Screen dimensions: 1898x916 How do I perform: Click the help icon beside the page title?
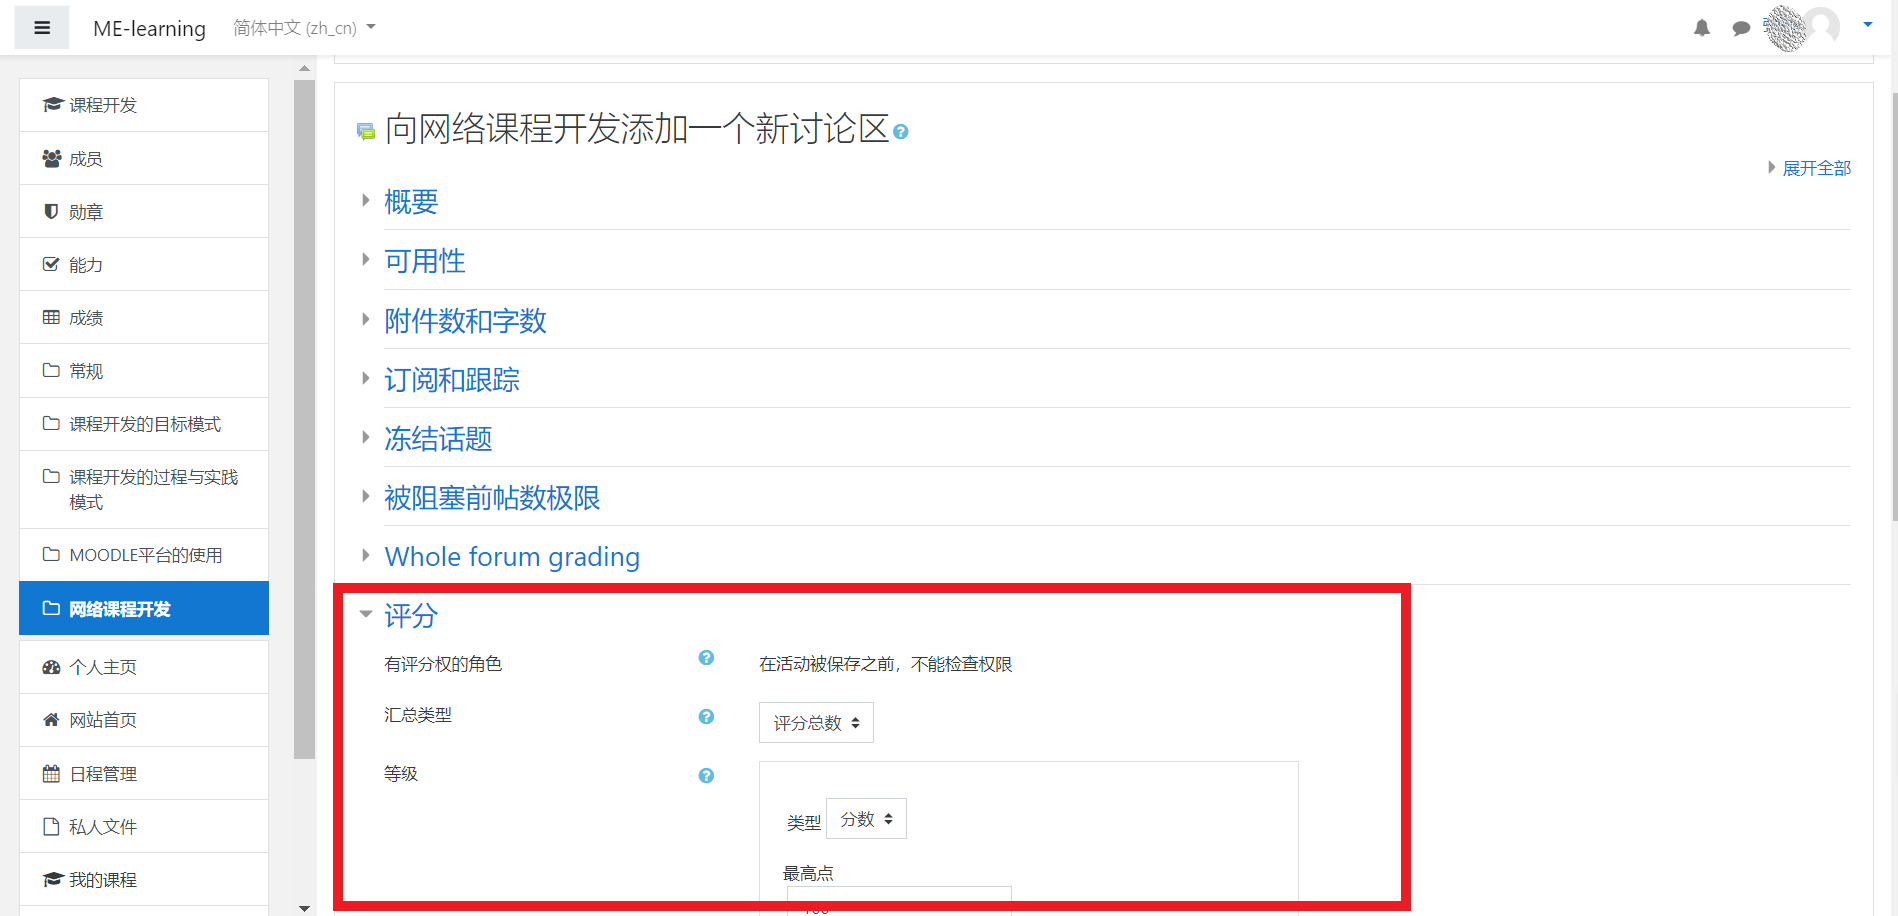(900, 131)
